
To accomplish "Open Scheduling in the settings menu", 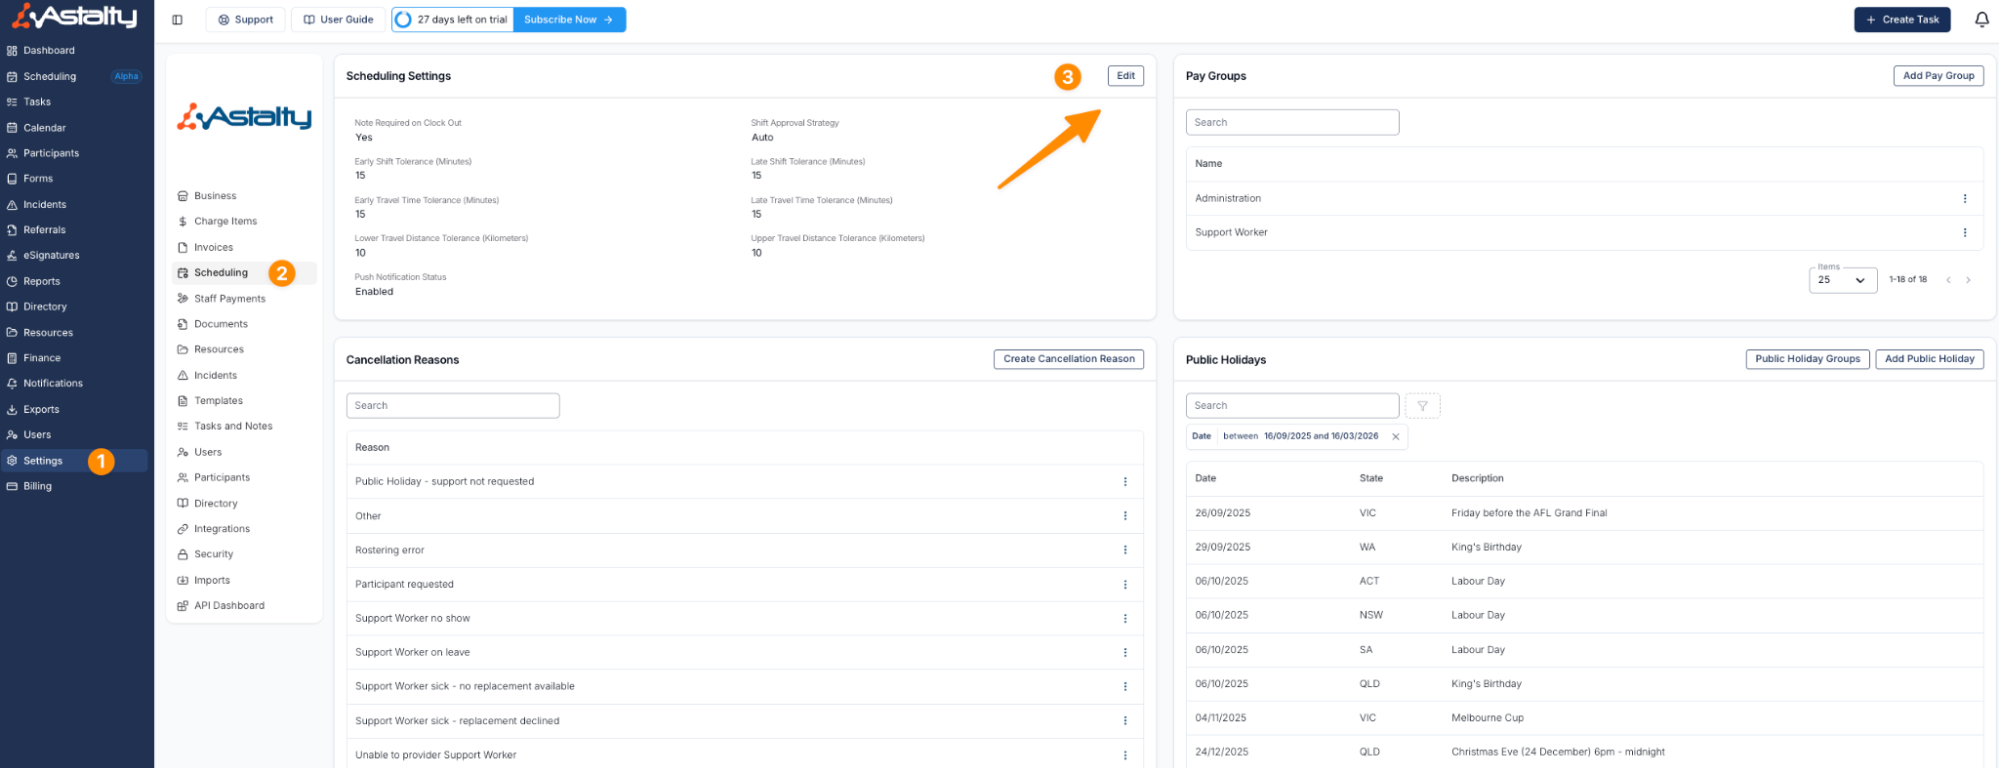I will (221, 273).
